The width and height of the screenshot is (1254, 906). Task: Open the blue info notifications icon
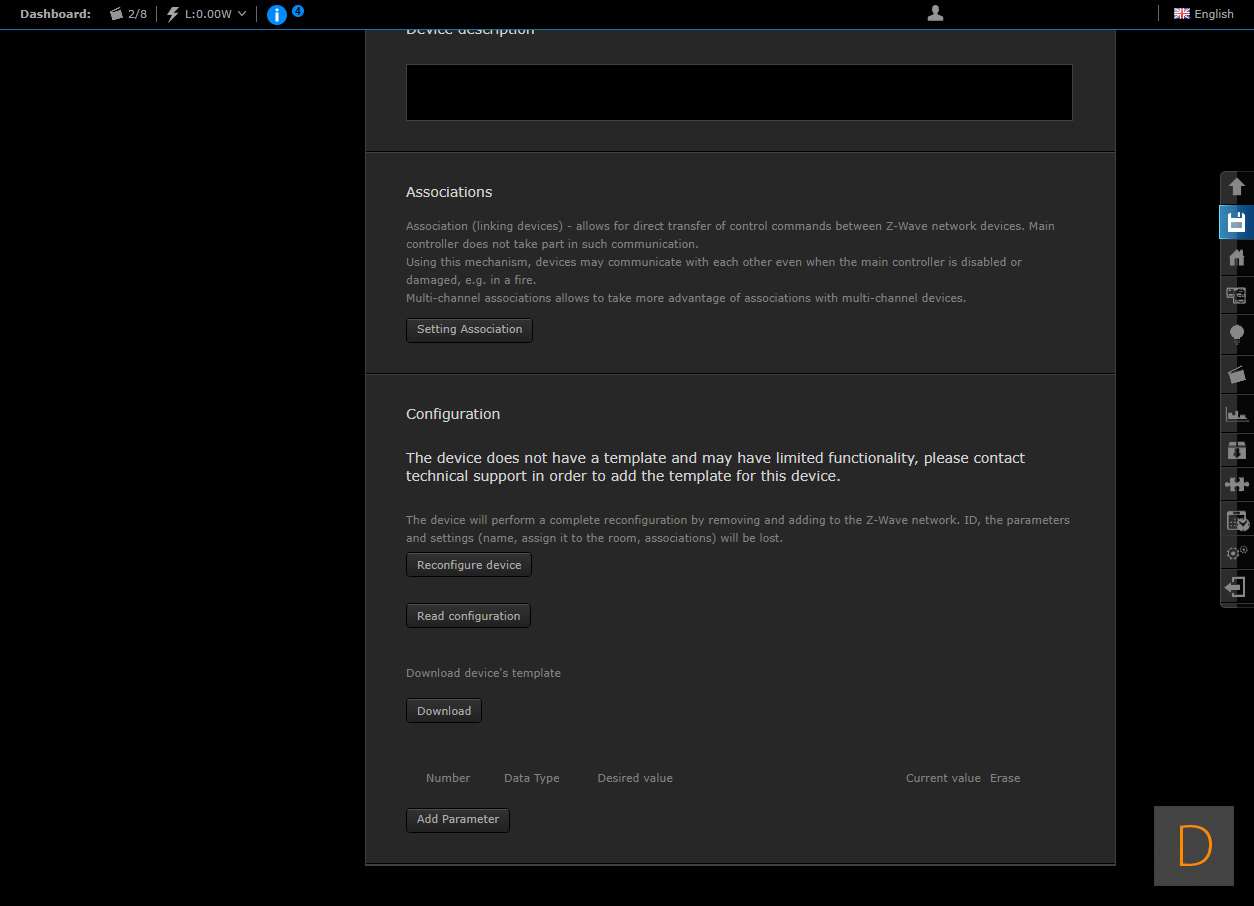[277, 14]
